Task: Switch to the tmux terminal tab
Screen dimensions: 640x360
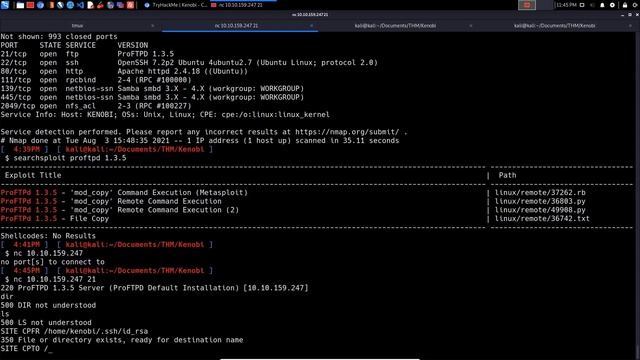Action: coord(77,26)
